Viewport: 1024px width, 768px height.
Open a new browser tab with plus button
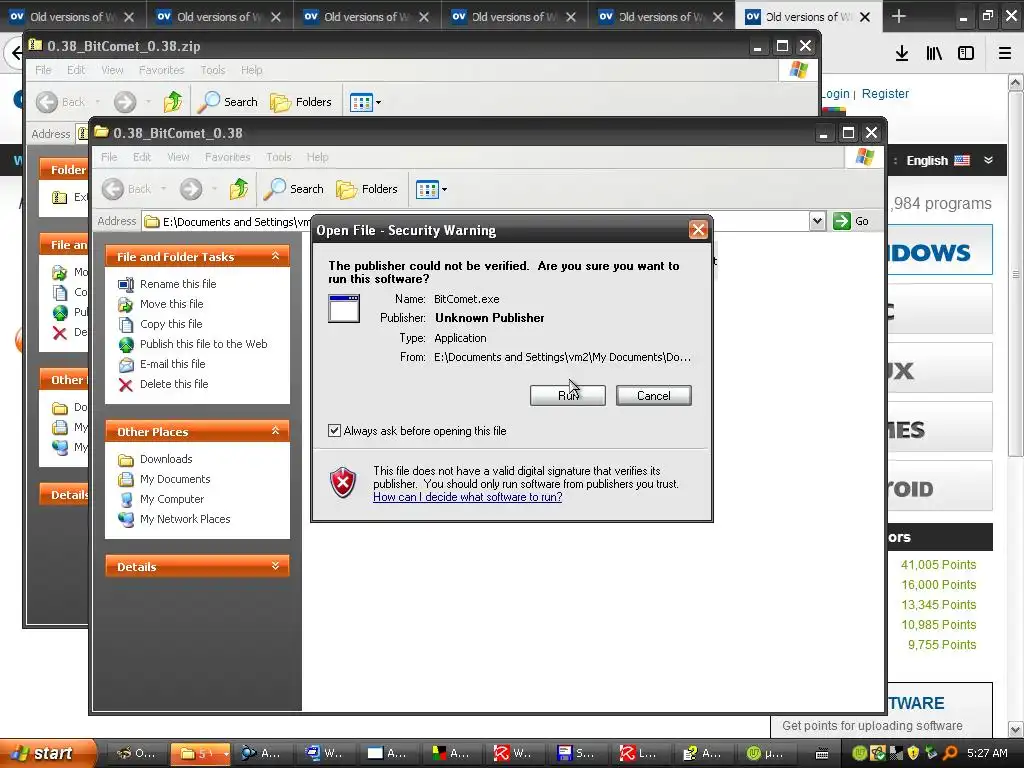[899, 16]
